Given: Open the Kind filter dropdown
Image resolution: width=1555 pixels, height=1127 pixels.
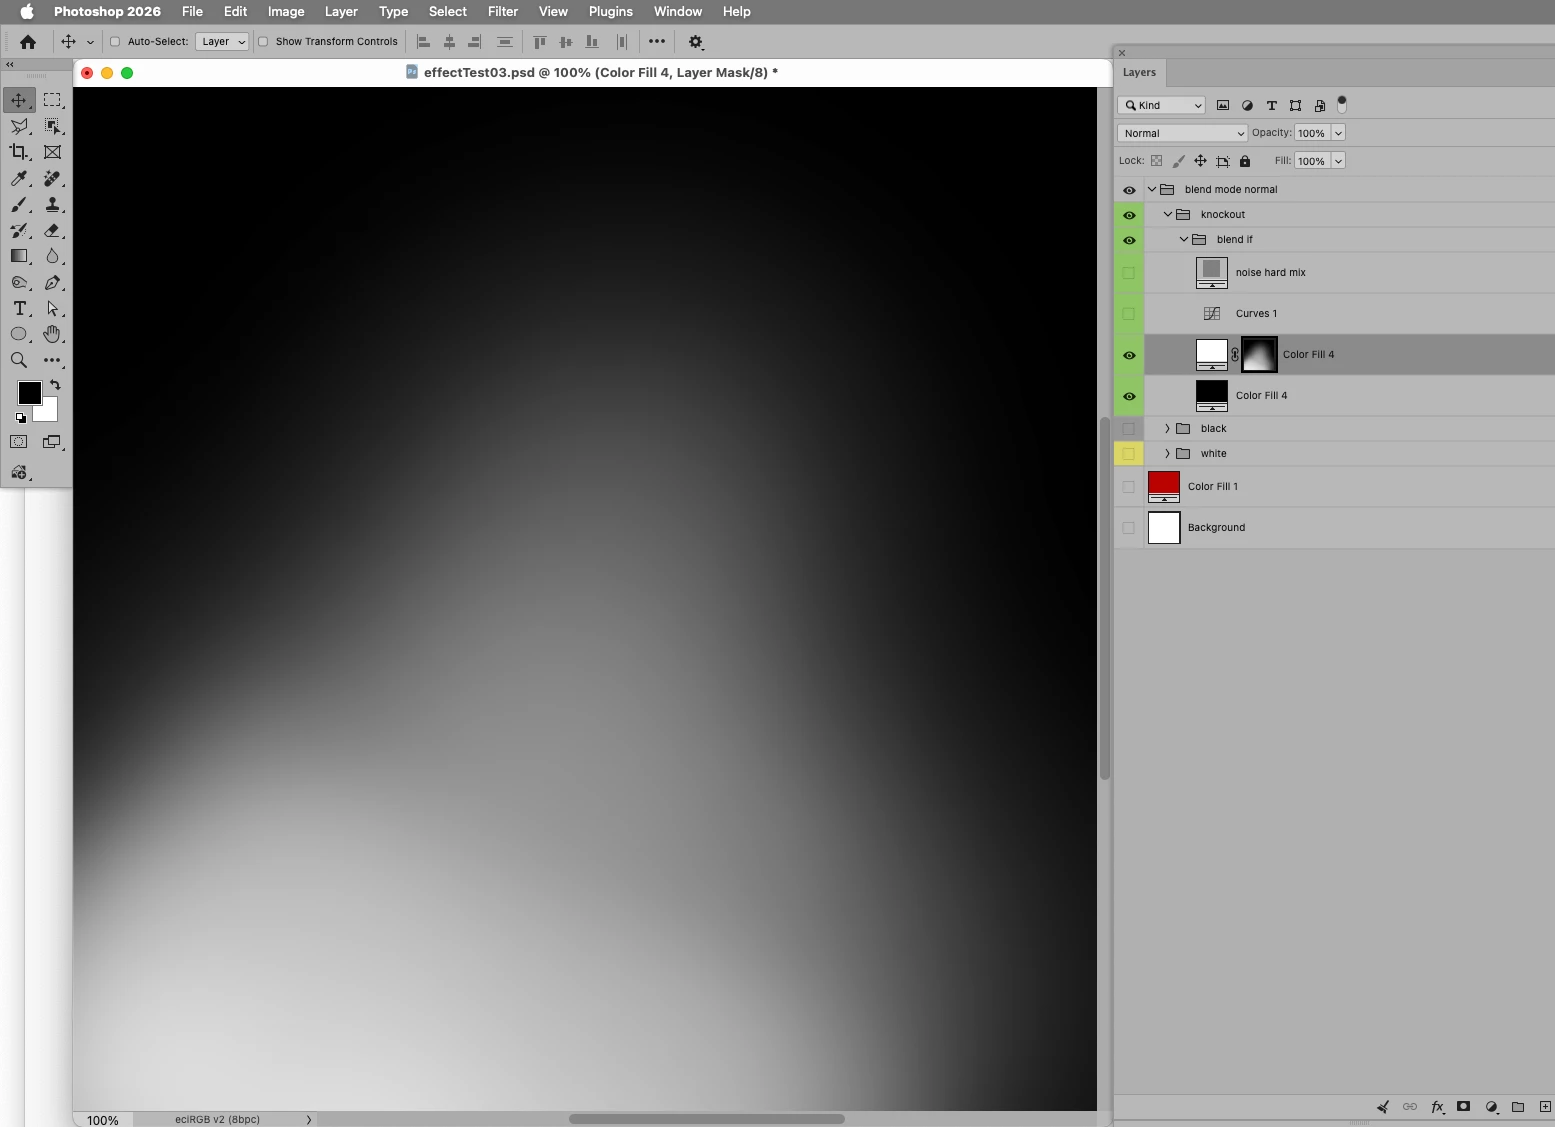Looking at the screenshot, I should (1162, 105).
